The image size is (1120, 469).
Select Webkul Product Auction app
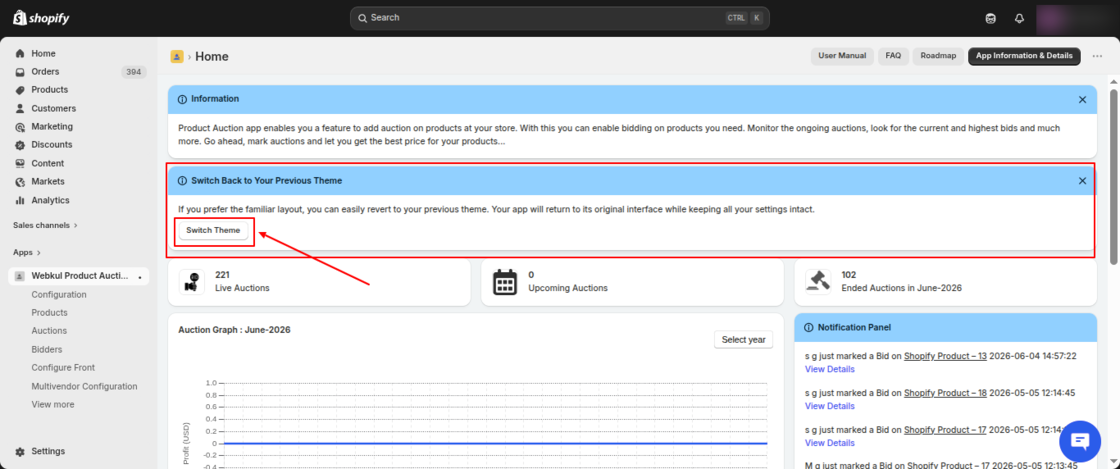79,276
